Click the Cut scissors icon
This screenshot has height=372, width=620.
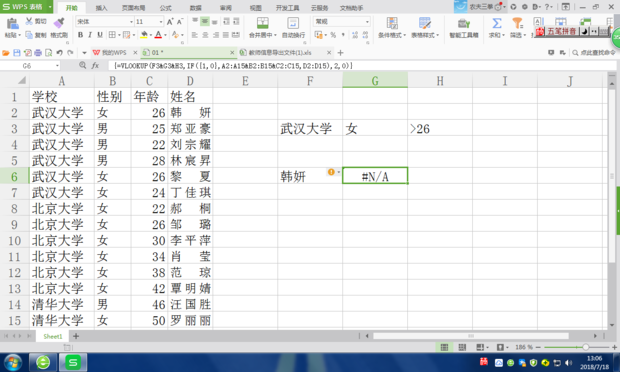(29, 21)
